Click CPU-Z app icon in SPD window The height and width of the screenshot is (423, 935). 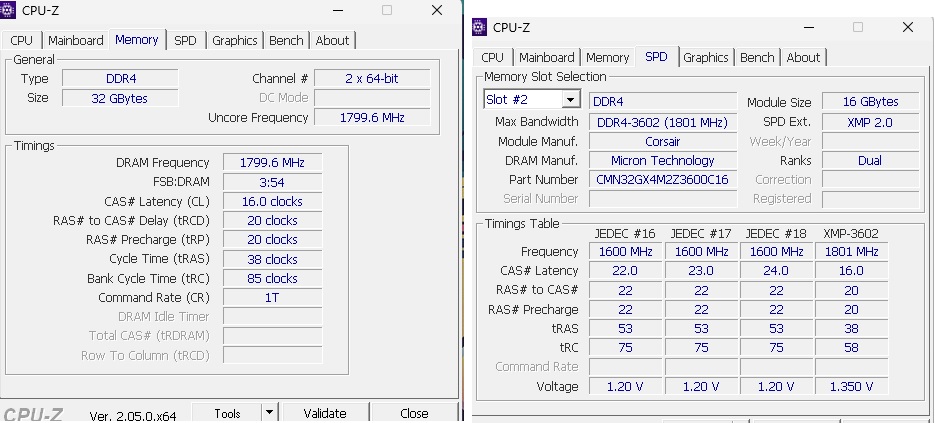pos(479,27)
